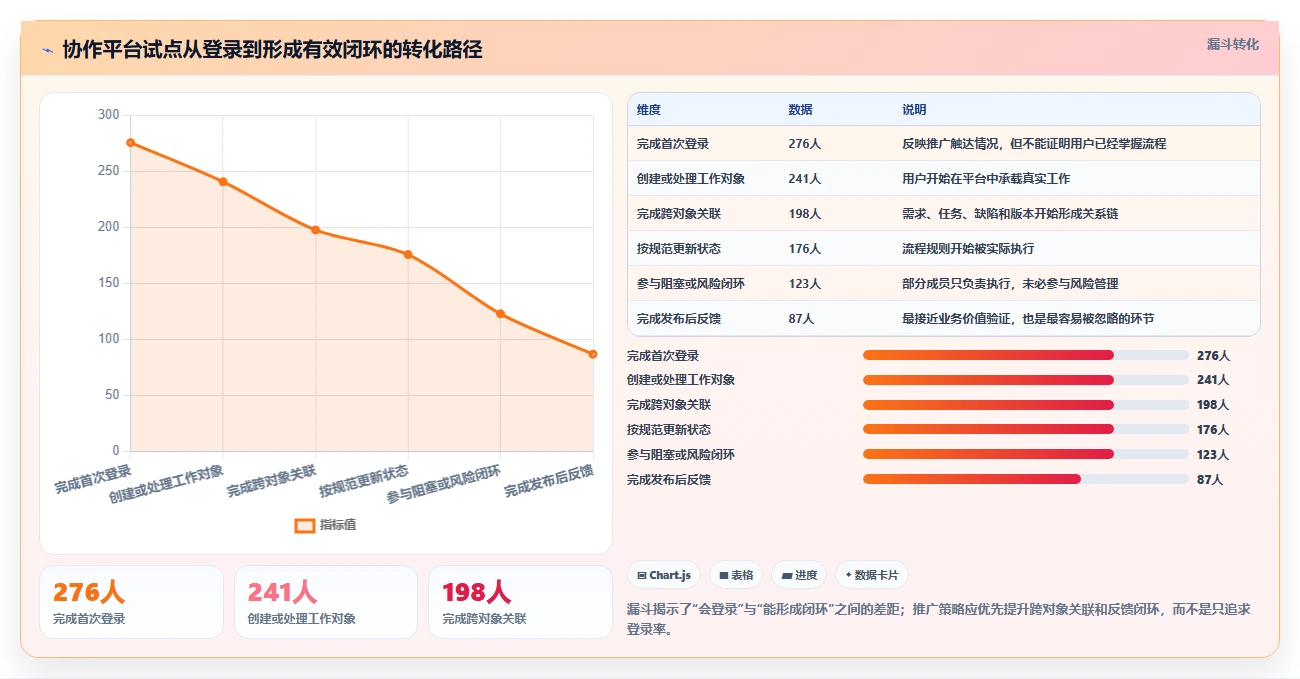Image resolution: width=1300 pixels, height=679 pixels.
Task: Click the chart data point for 完成跨对象关联
Action: click(x=315, y=230)
